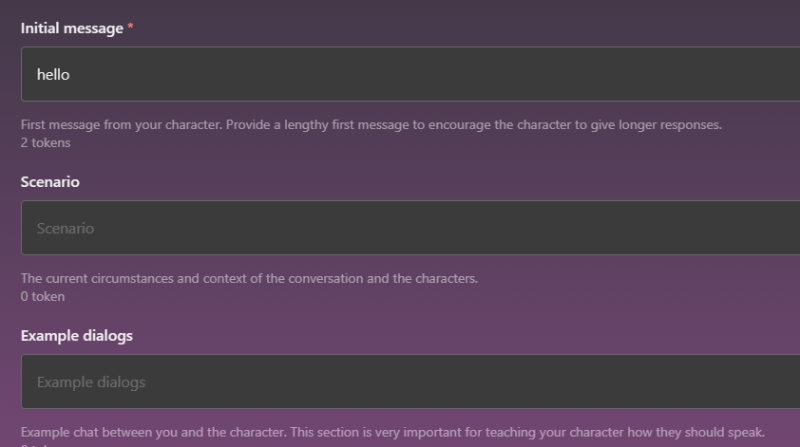Click "Example chat" at the bottom hint start
The width and height of the screenshot is (800, 447).
point(56,432)
